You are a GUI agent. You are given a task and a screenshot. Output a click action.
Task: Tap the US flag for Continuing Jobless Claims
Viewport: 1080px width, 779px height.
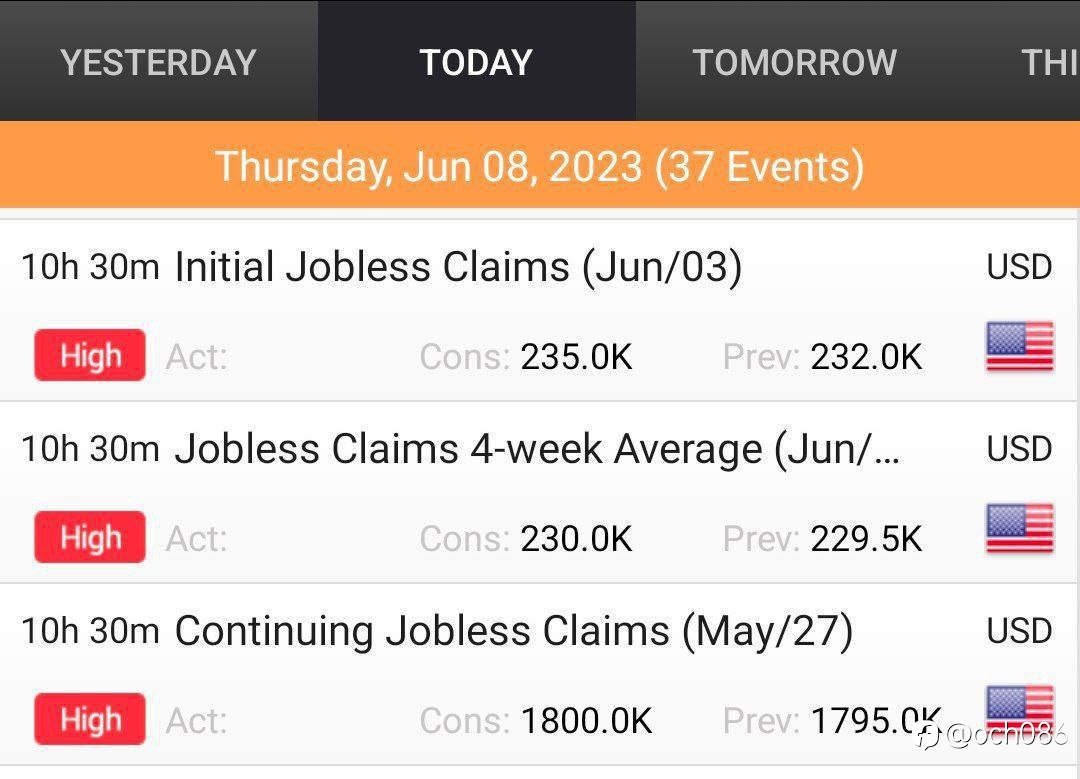click(x=1019, y=707)
